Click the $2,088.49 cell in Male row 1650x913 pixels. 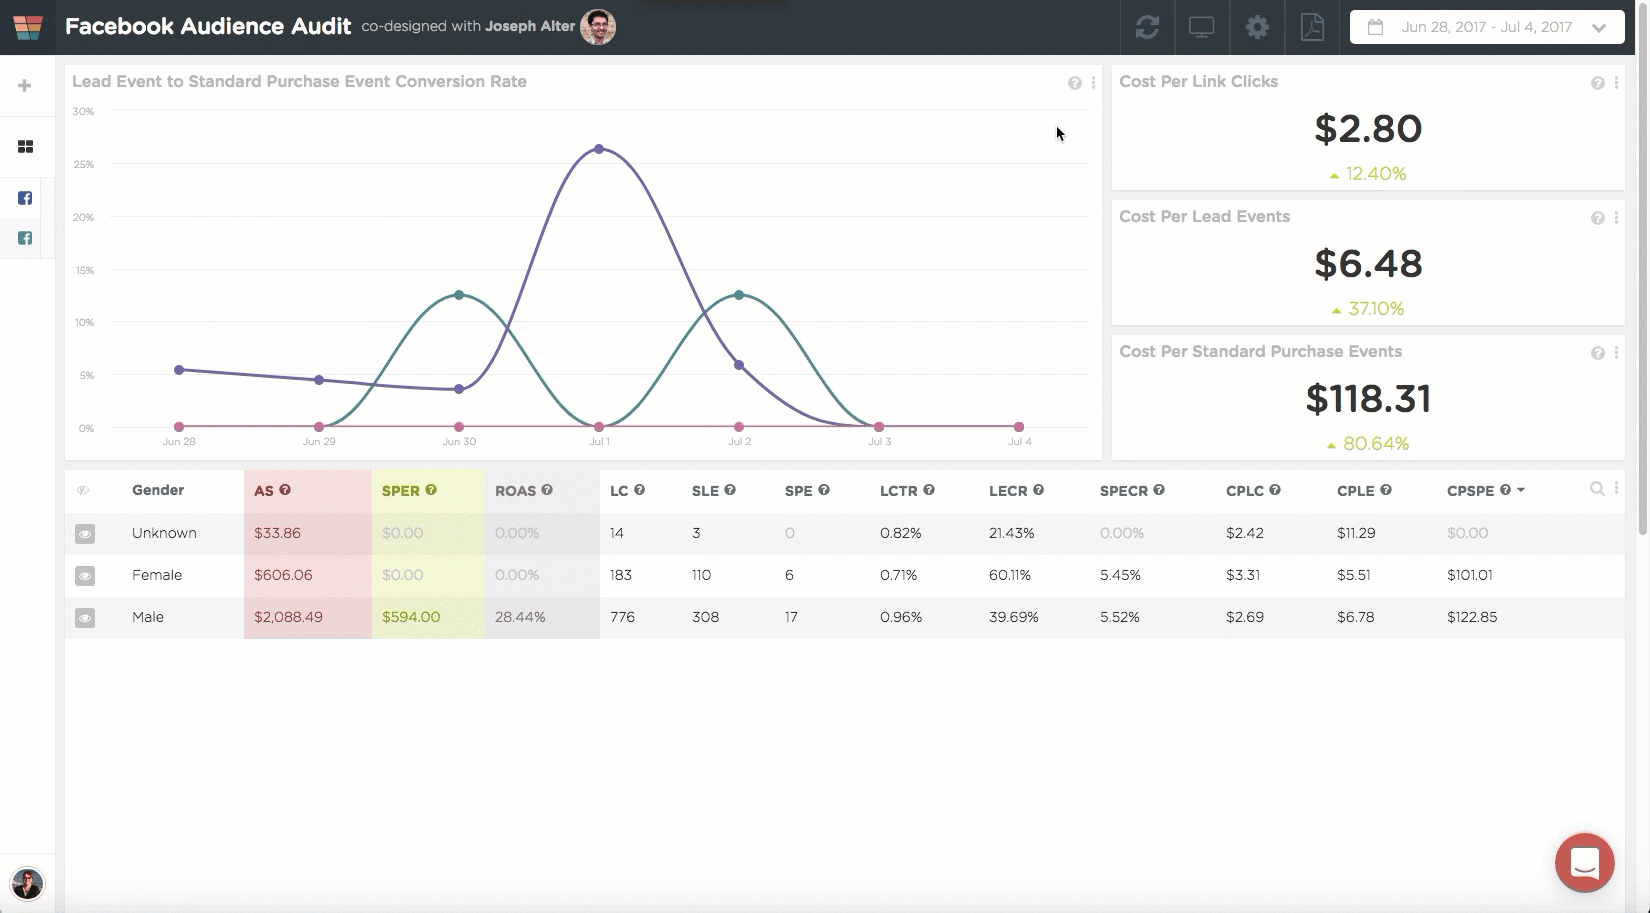click(288, 617)
